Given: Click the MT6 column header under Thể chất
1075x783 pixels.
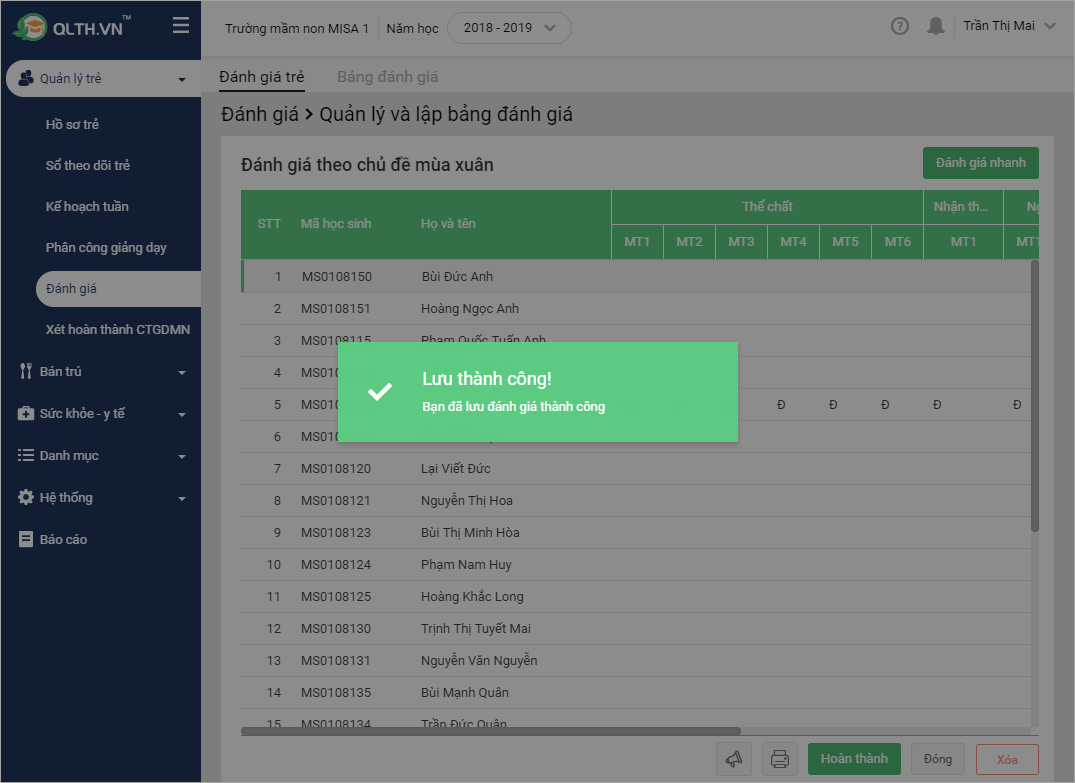Looking at the screenshot, I should (897, 241).
